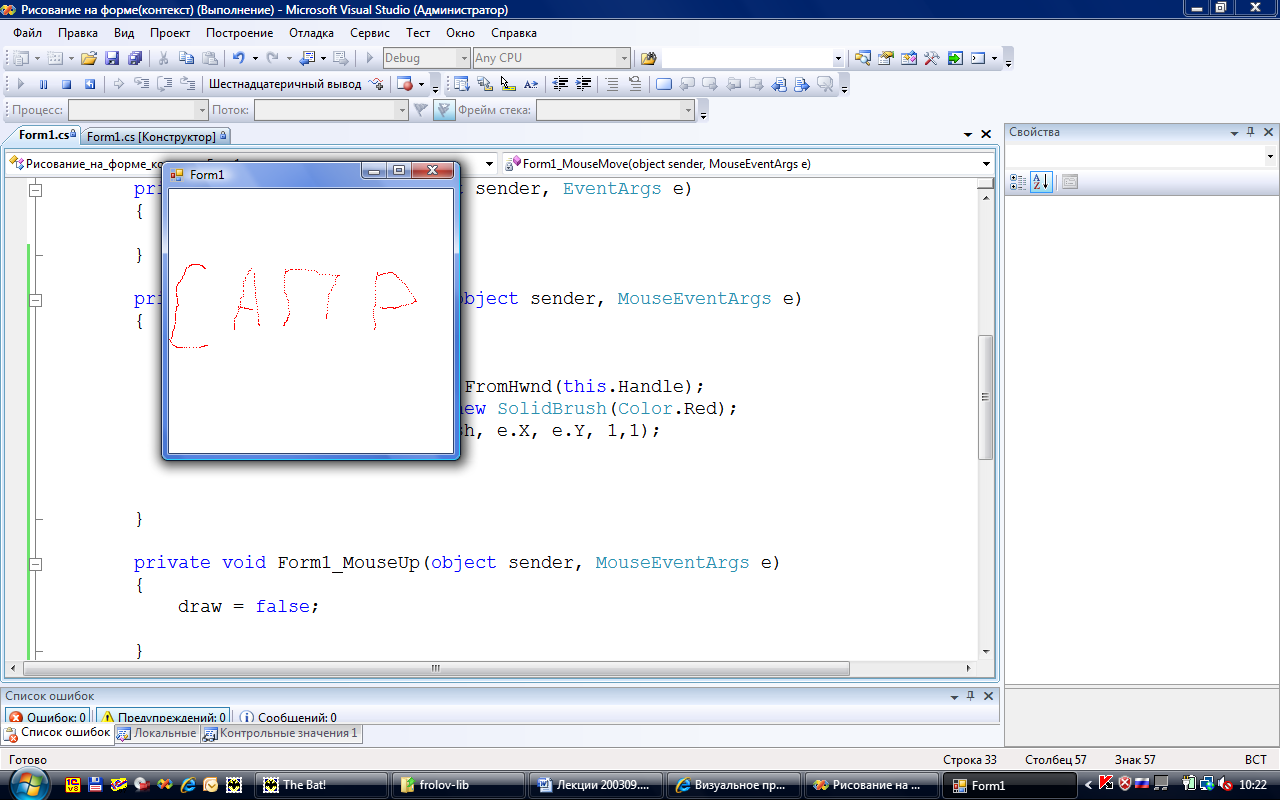
Task: Click the Copy icon in the toolbar
Action: (186, 58)
